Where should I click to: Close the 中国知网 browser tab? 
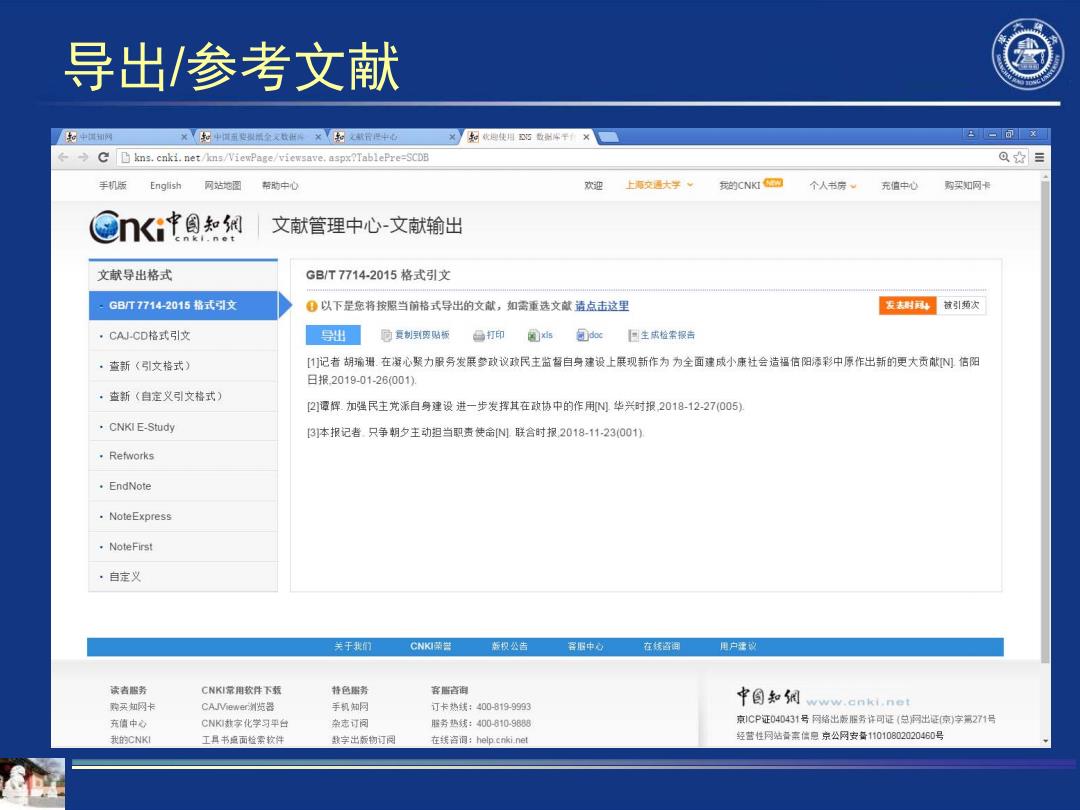[184, 137]
